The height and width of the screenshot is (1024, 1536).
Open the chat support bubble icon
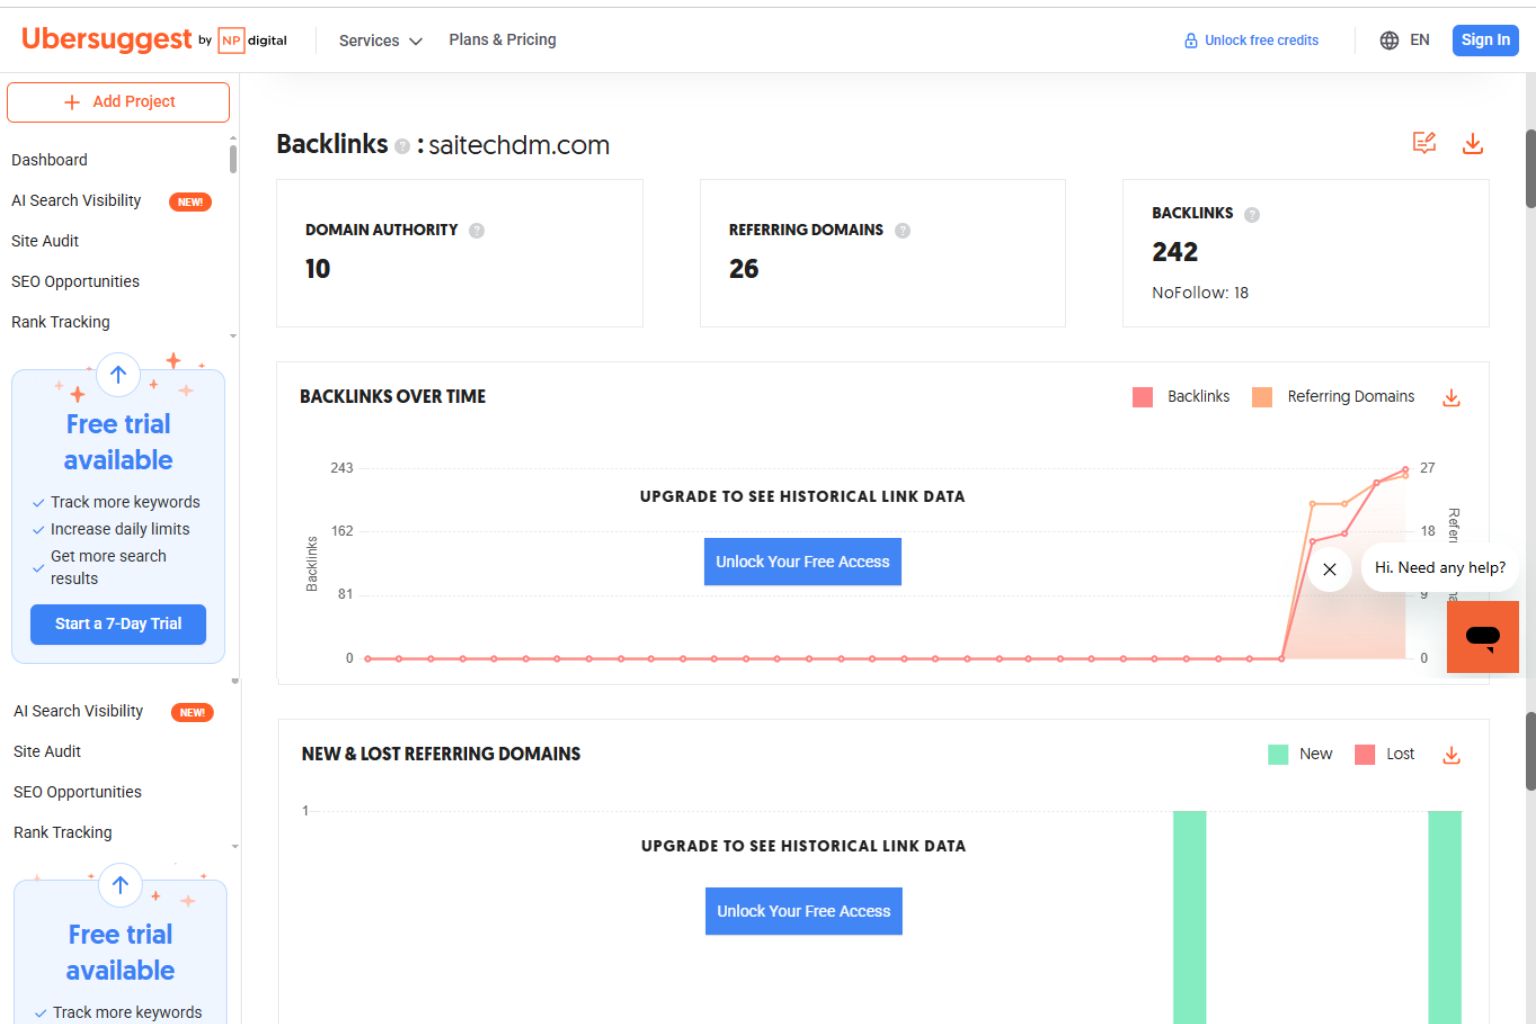(1483, 637)
